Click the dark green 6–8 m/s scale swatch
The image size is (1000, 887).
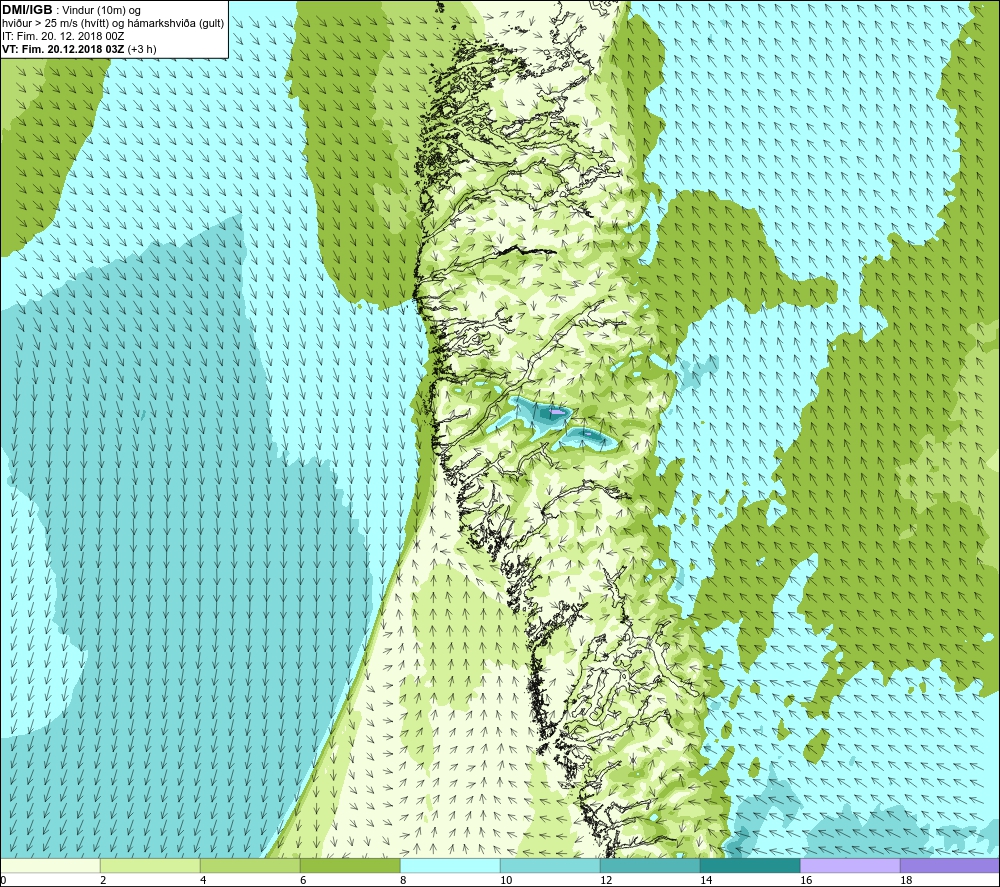(350, 865)
